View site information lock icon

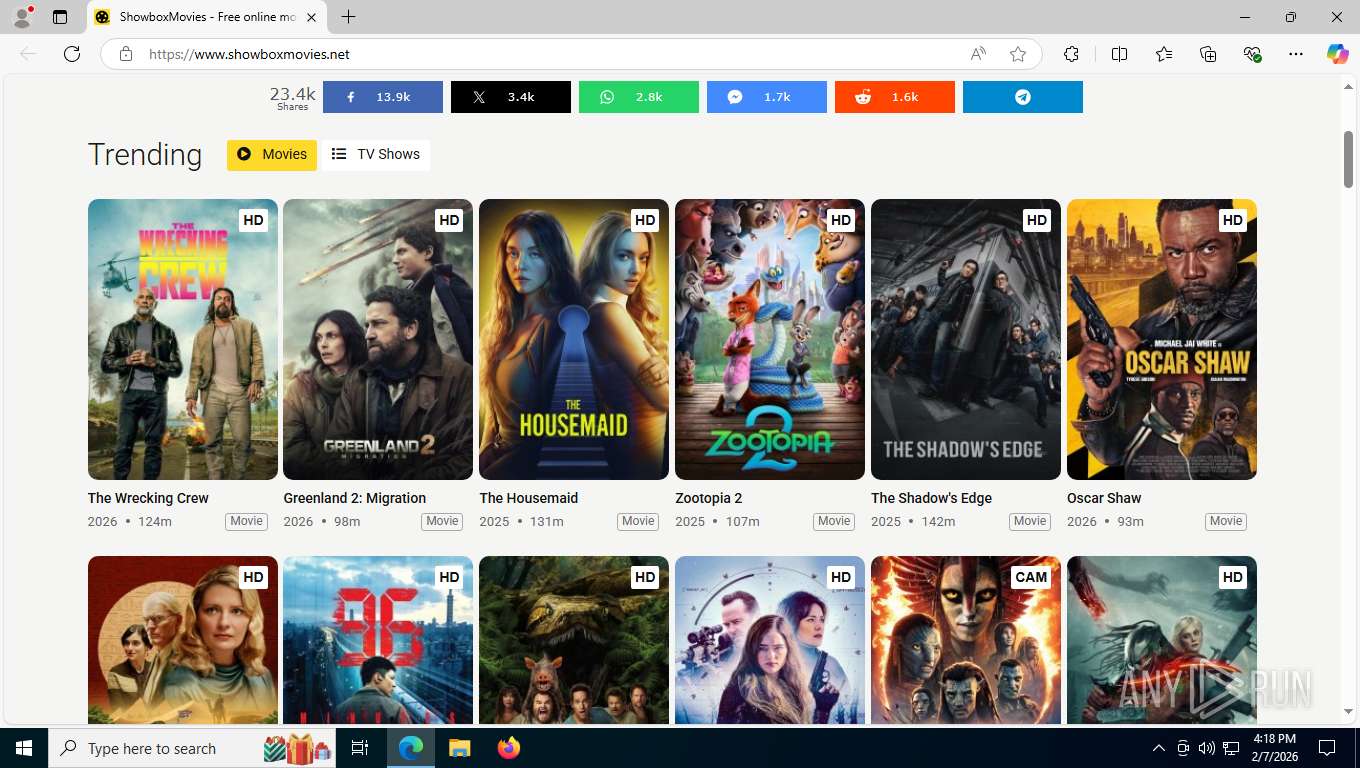125,54
